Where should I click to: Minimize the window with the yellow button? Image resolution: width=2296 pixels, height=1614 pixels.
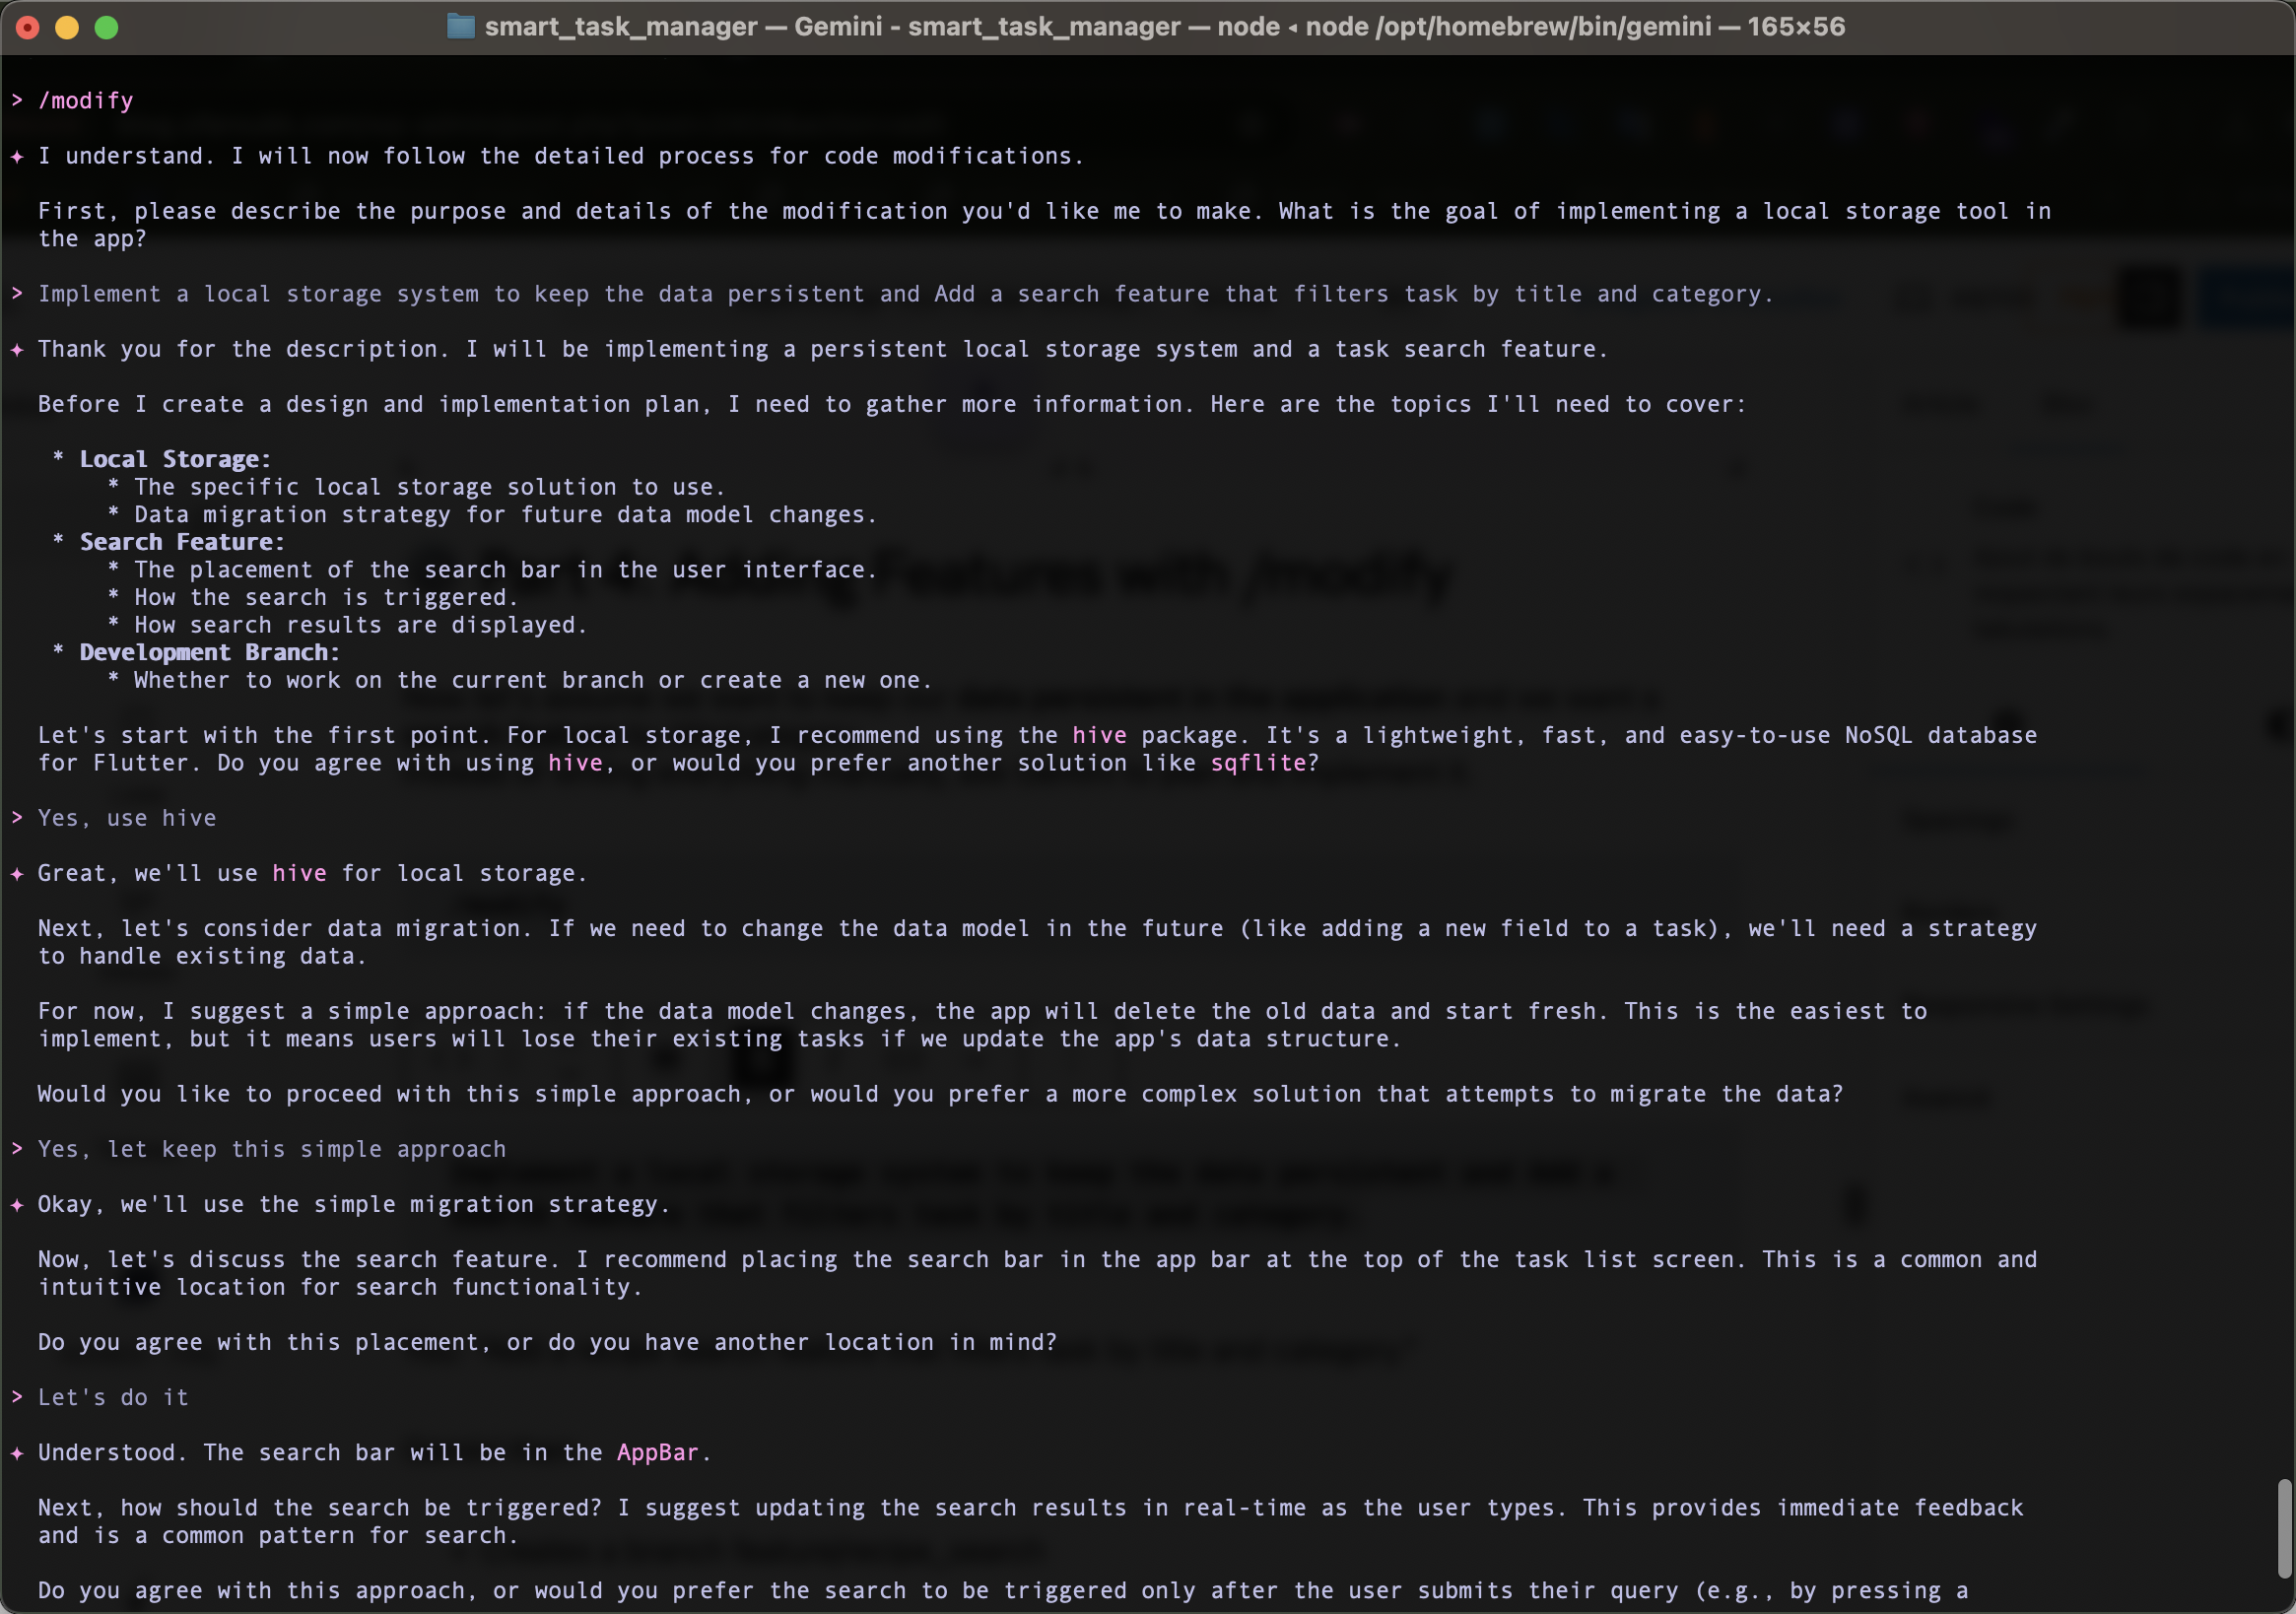[67, 27]
